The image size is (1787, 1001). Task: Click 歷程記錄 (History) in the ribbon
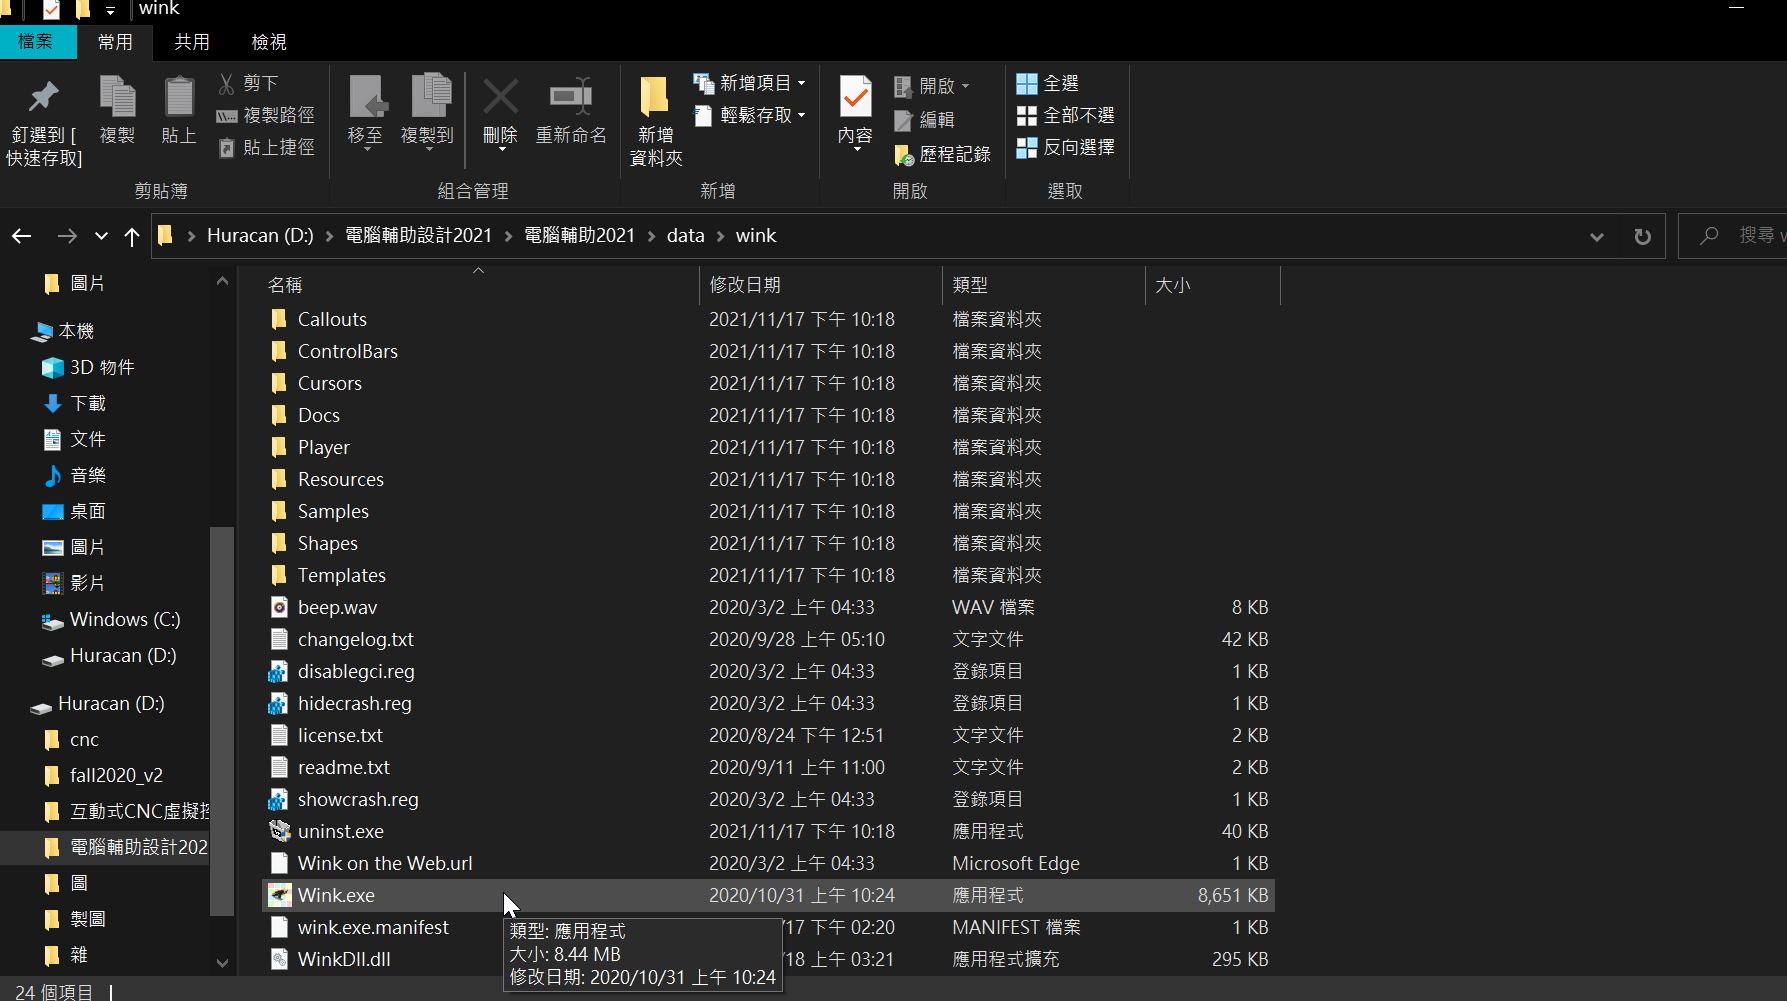coord(942,154)
